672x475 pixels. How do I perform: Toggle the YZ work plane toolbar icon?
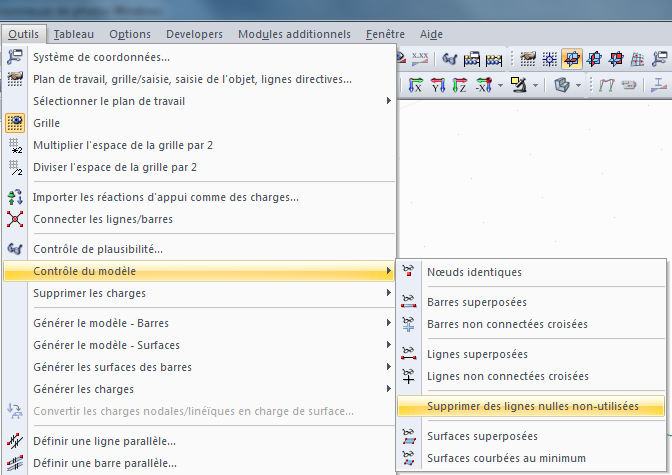click(x=594, y=59)
